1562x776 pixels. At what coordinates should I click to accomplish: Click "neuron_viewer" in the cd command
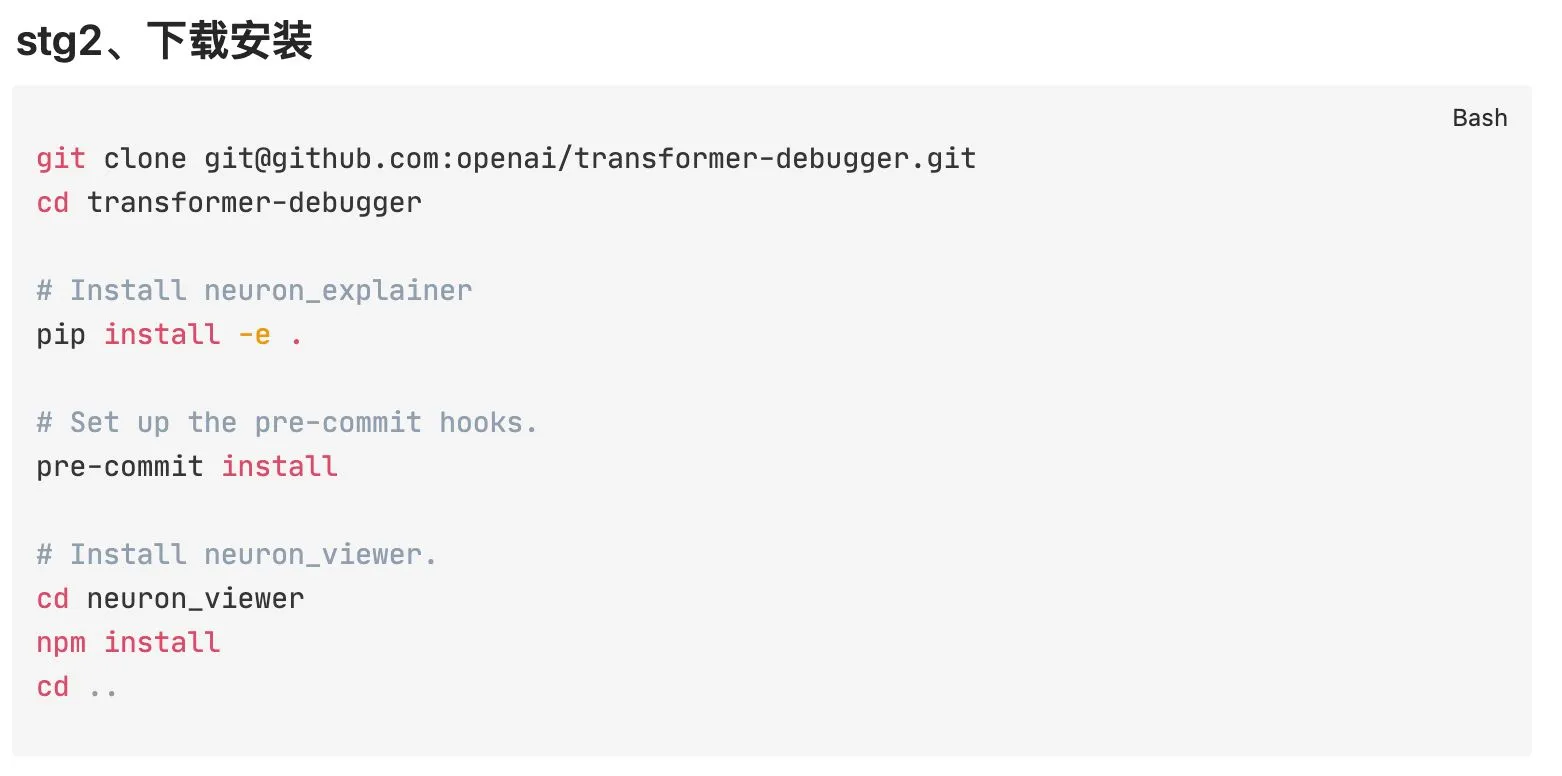195,598
